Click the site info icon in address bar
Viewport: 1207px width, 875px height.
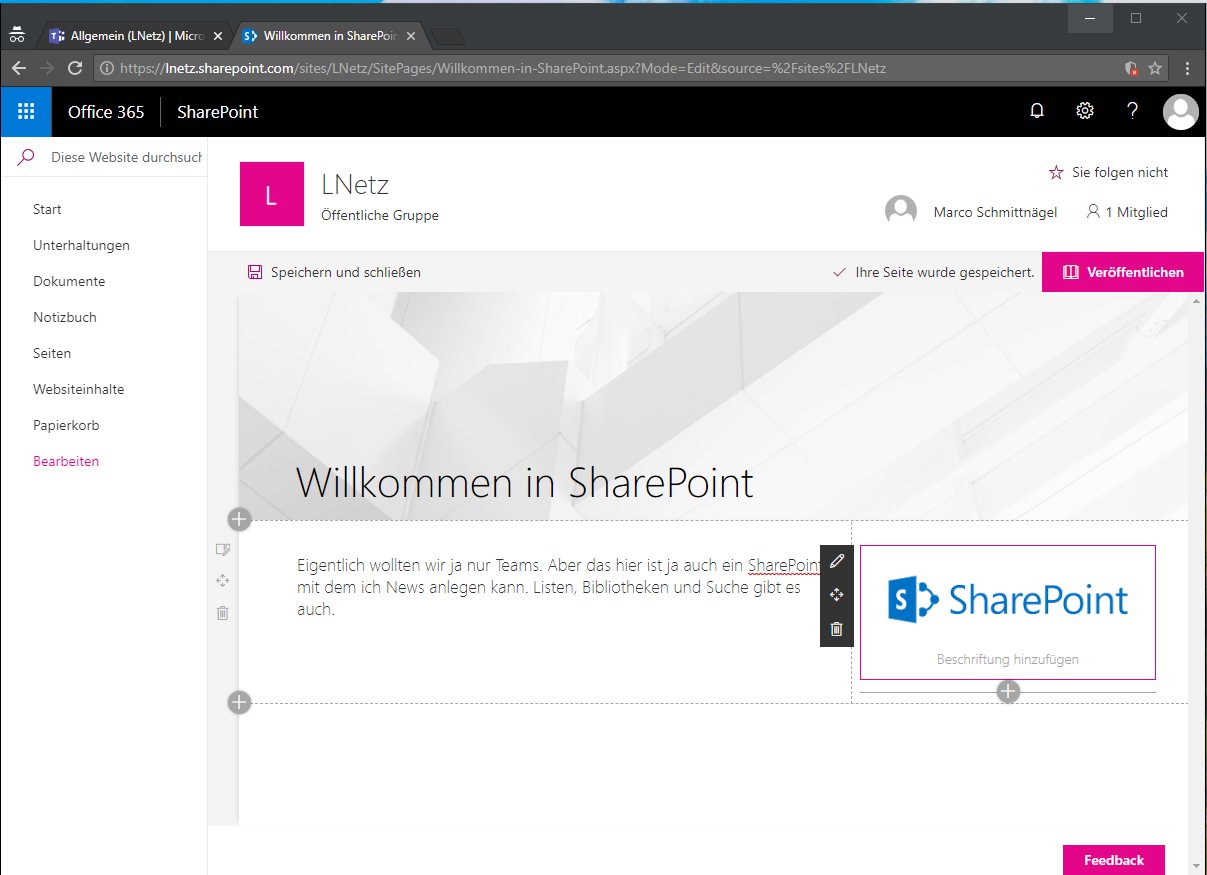(107, 69)
